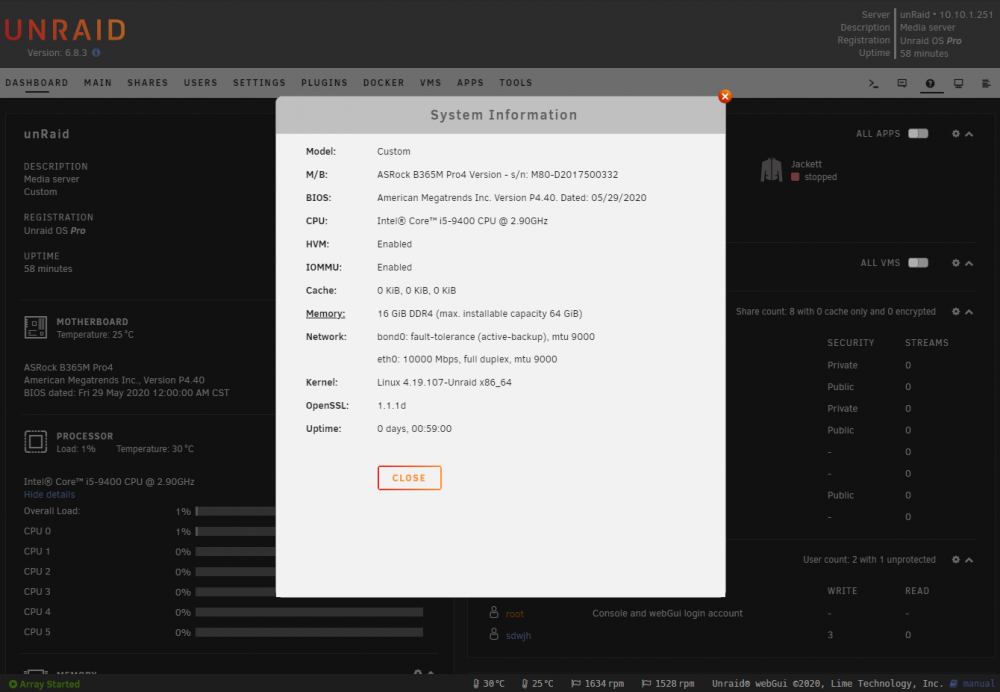Image resolution: width=1000 pixels, height=692 pixels.
Task: Open the DOCKER tab
Action: coord(383,83)
